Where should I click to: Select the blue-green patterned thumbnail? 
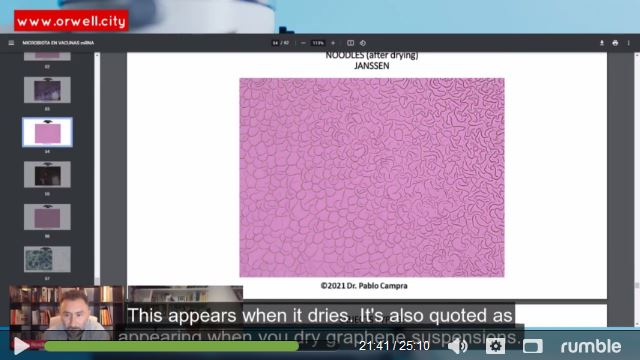47,259
